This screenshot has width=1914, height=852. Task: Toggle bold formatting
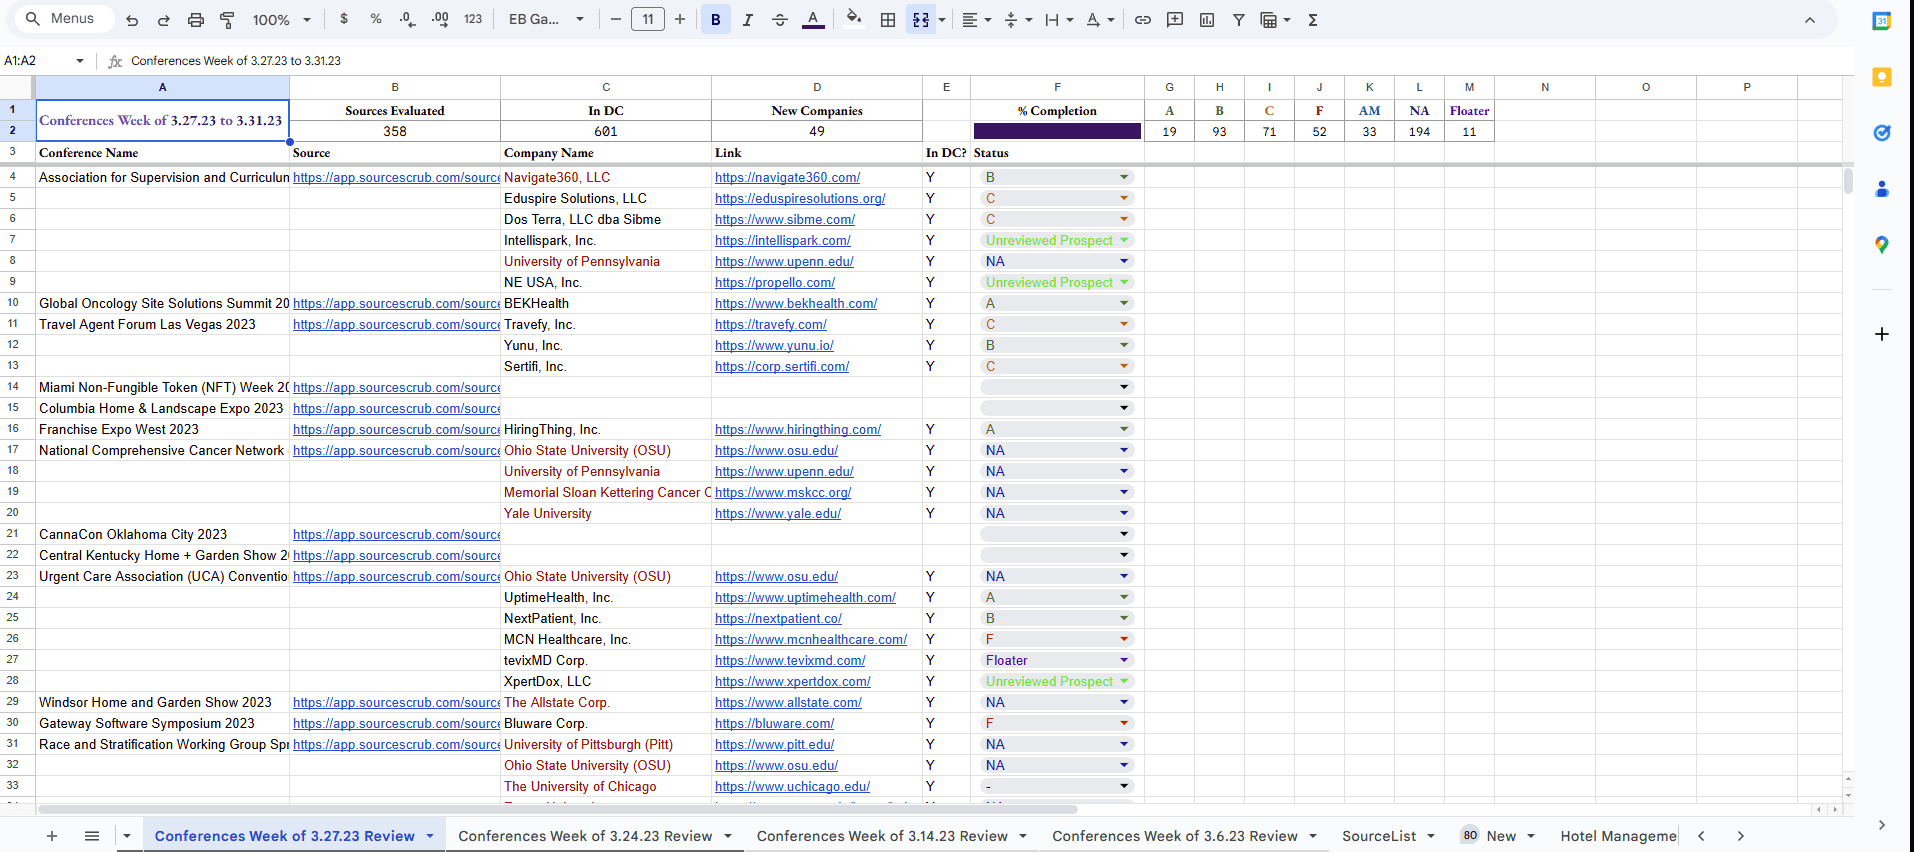(716, 19)
